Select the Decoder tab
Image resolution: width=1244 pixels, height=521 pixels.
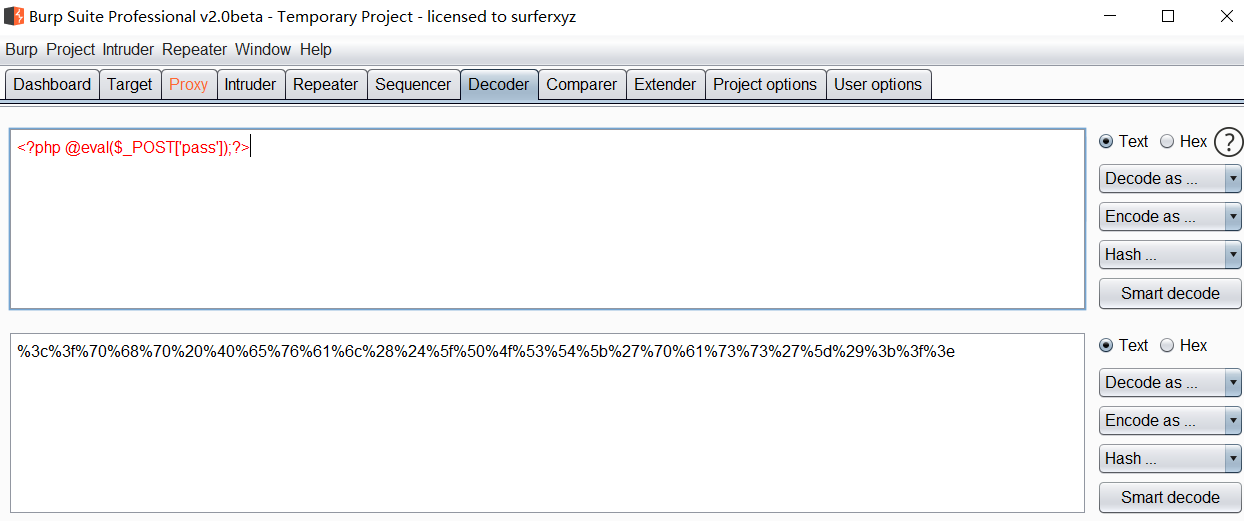coord(499,85)
